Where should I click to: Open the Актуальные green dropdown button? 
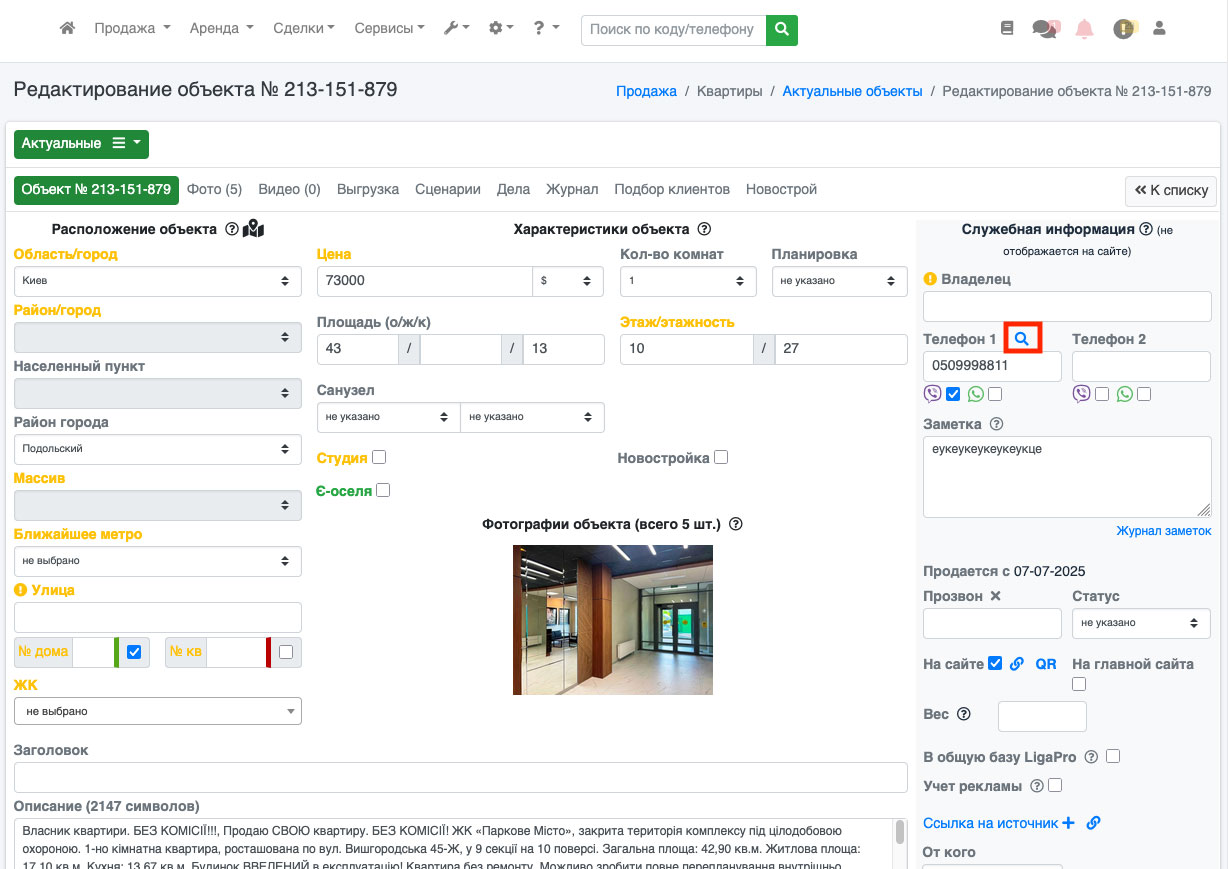(81, 143)
